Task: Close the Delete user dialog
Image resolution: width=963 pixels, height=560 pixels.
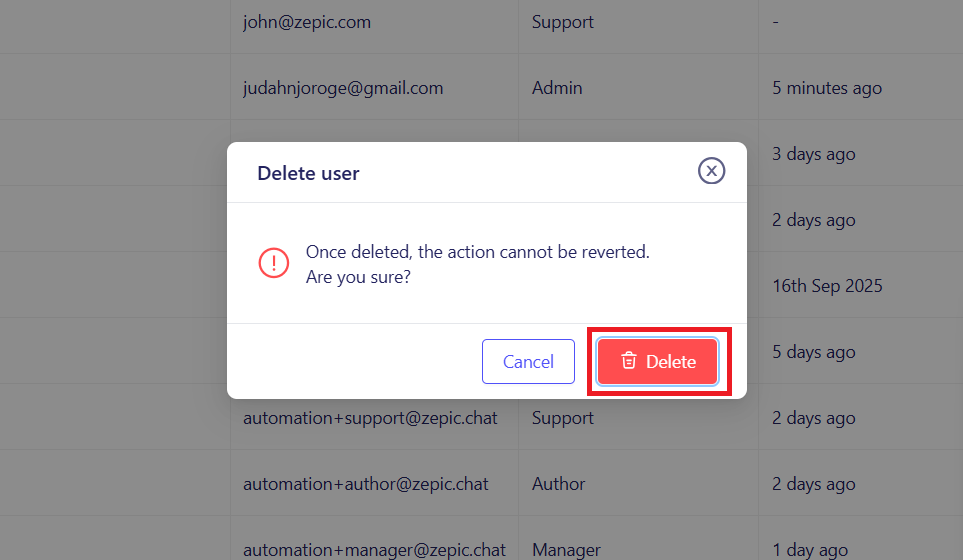Action: [711, 171]
